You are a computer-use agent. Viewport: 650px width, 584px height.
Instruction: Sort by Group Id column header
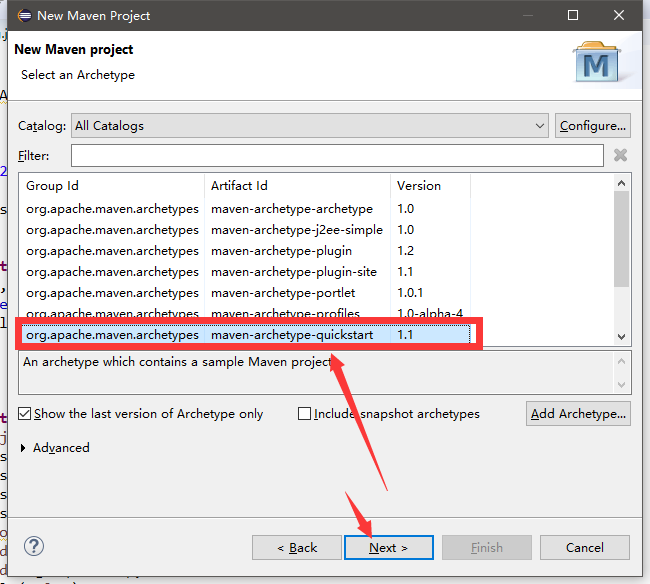coord(111,186)
